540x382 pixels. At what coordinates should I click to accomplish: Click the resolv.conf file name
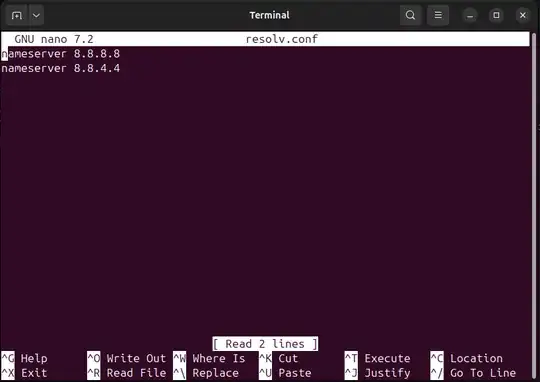282,39
